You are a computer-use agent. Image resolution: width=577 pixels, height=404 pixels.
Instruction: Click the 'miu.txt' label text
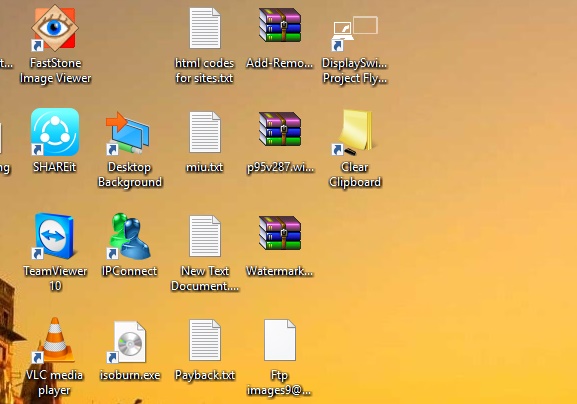tap(205, 167)
